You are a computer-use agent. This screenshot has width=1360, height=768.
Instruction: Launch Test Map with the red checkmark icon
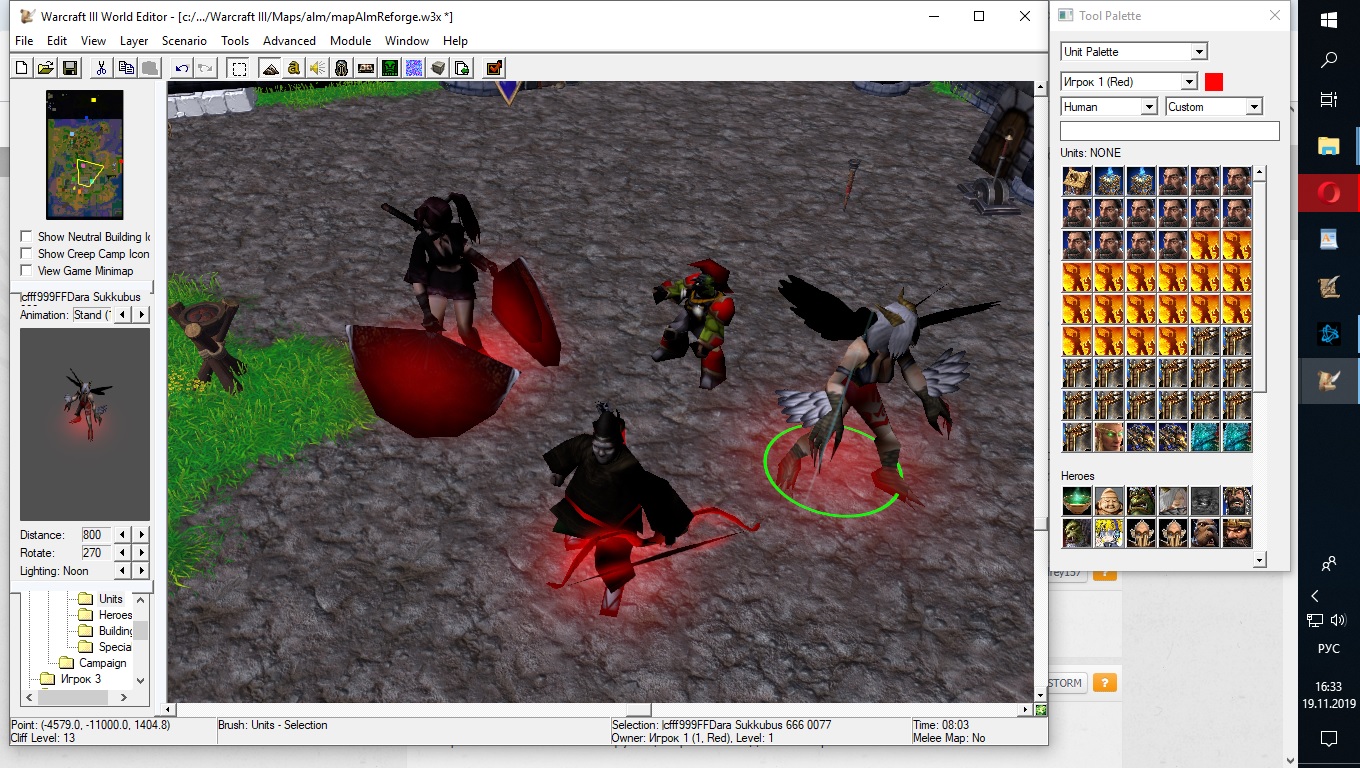point(494,68)
